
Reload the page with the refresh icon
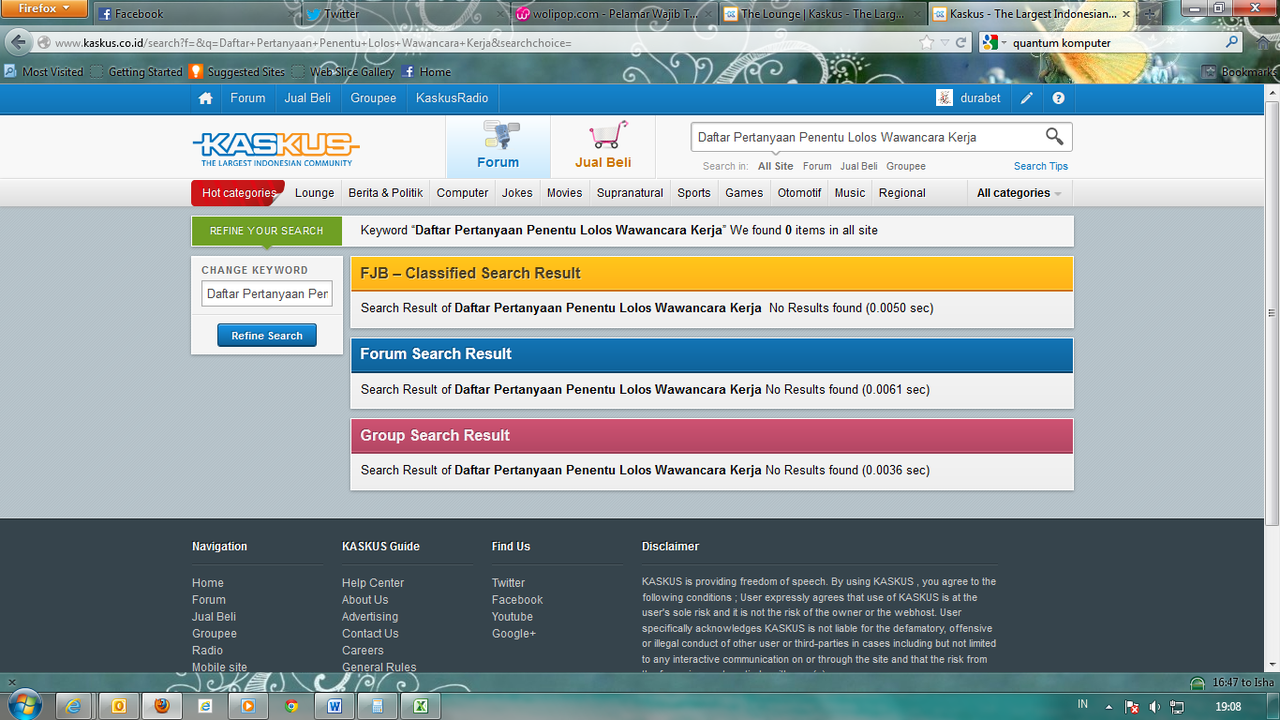pyautogui.click(x=961, y=43)
